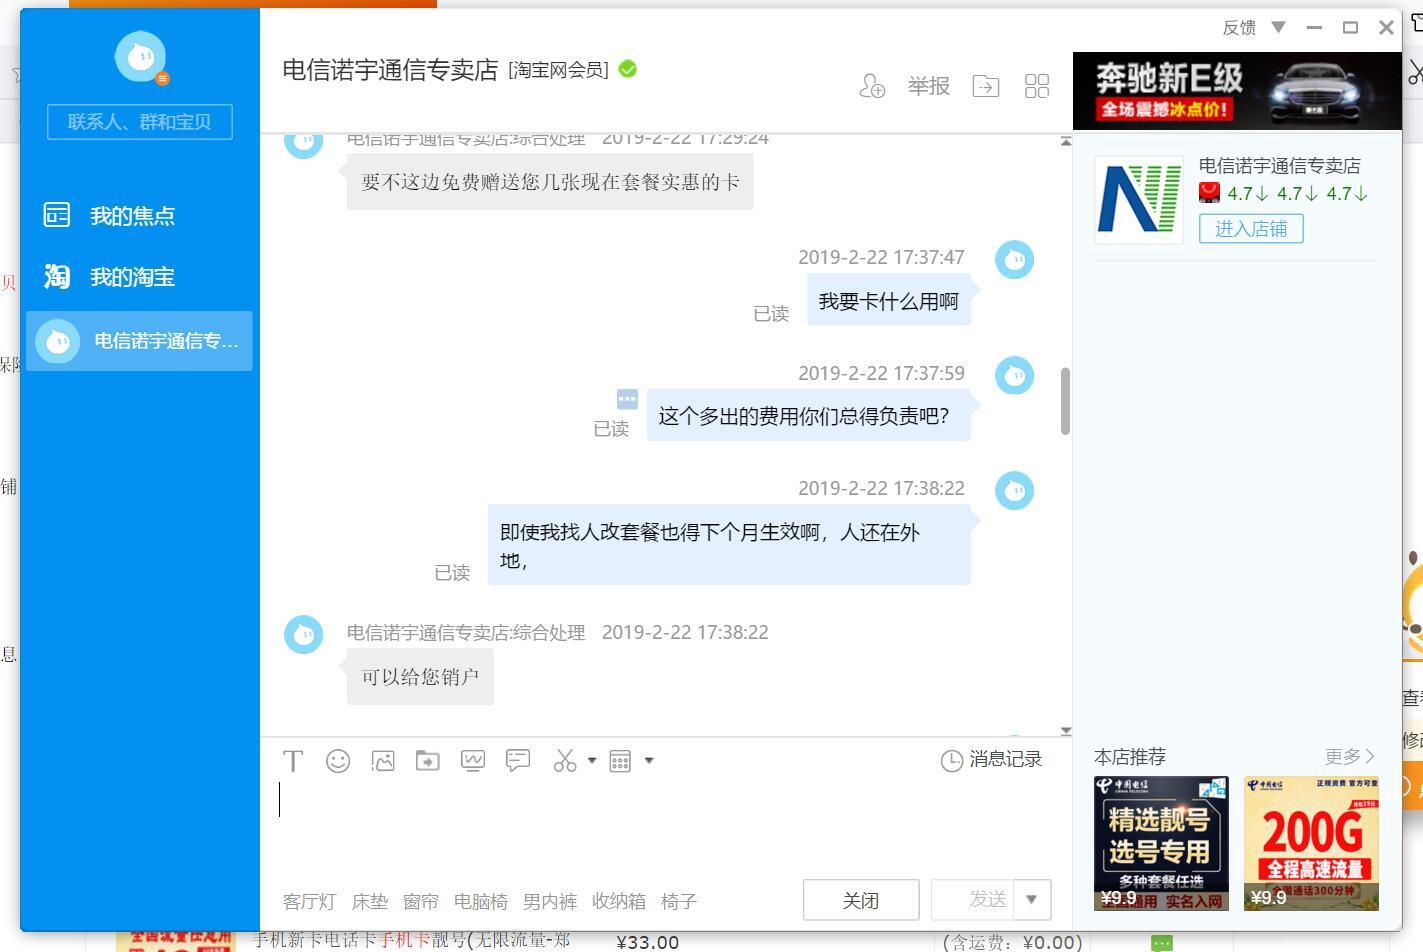Select 电信诺宇通信专卖店 conversation in sidebar
1423x952 pixels.
tap(140, 341)
